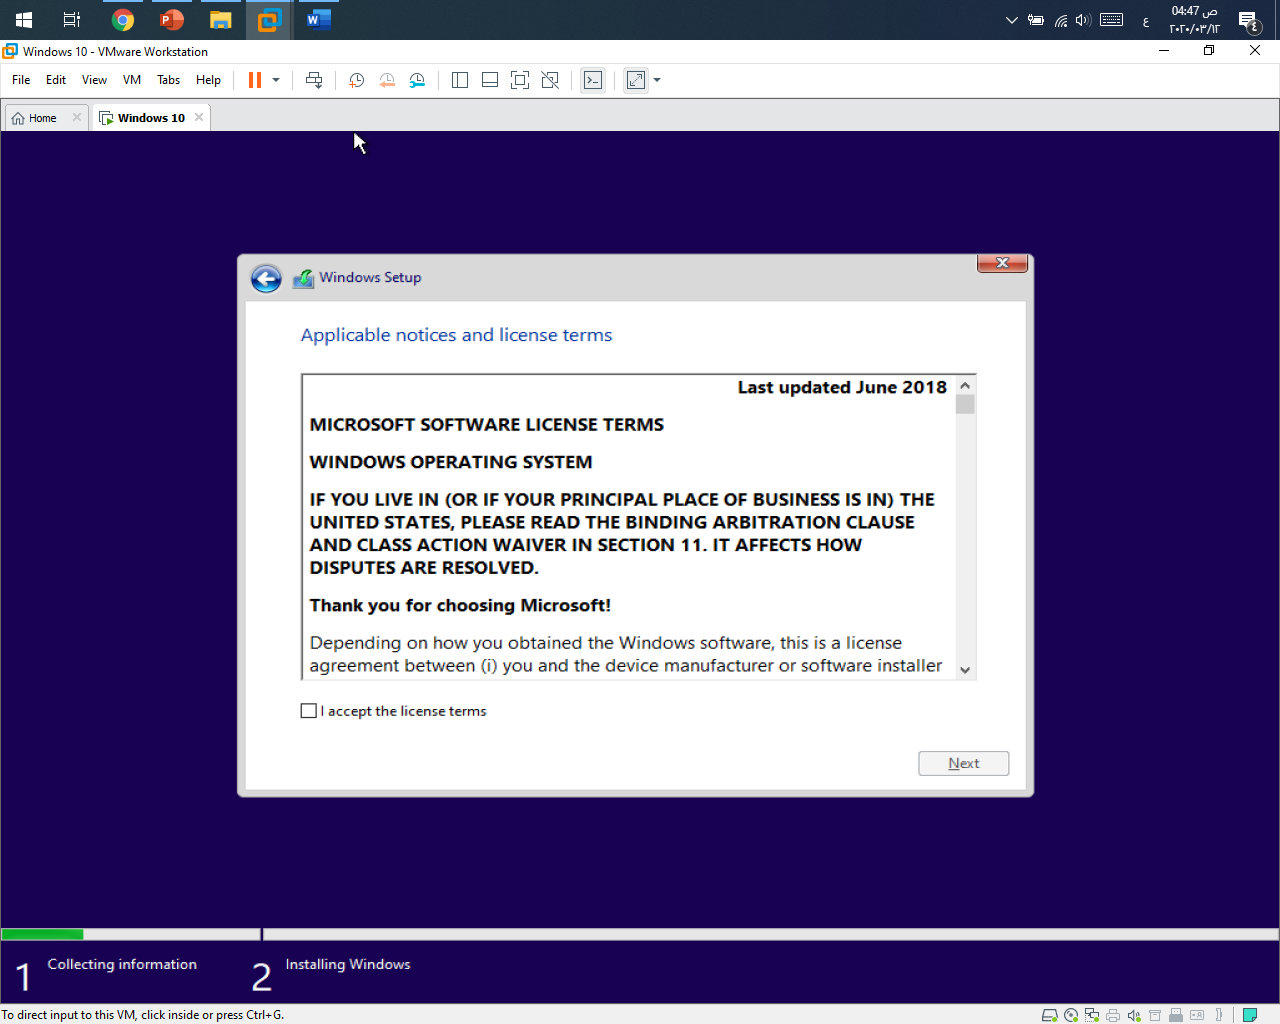Viewport: 1280px width, 1024px height.
Task: Open File Explorer from the taskbar
Action: (221, 20)
